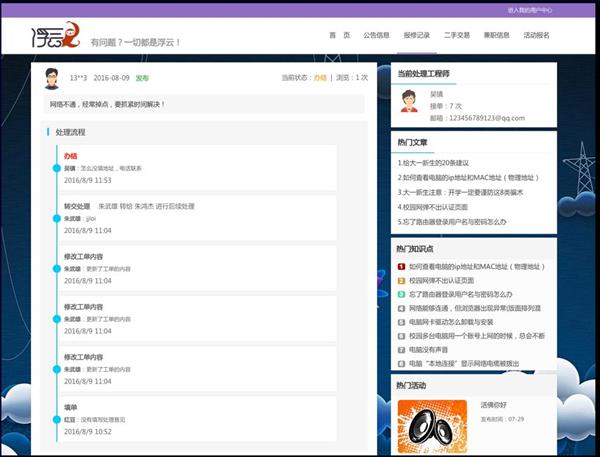Click the 填单 step heading
The width and height of the screenshot is (600, 457).
coord(70,407)
